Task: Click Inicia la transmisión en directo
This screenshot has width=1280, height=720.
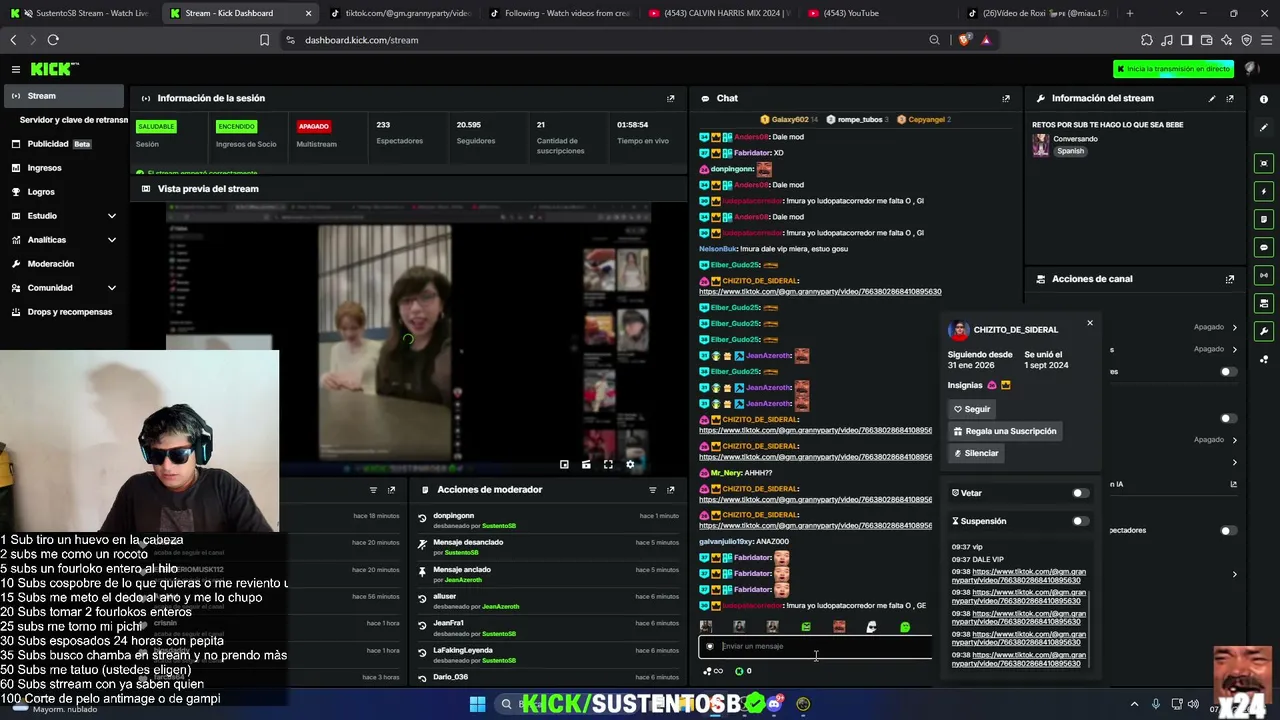Action: point(1174,69)
